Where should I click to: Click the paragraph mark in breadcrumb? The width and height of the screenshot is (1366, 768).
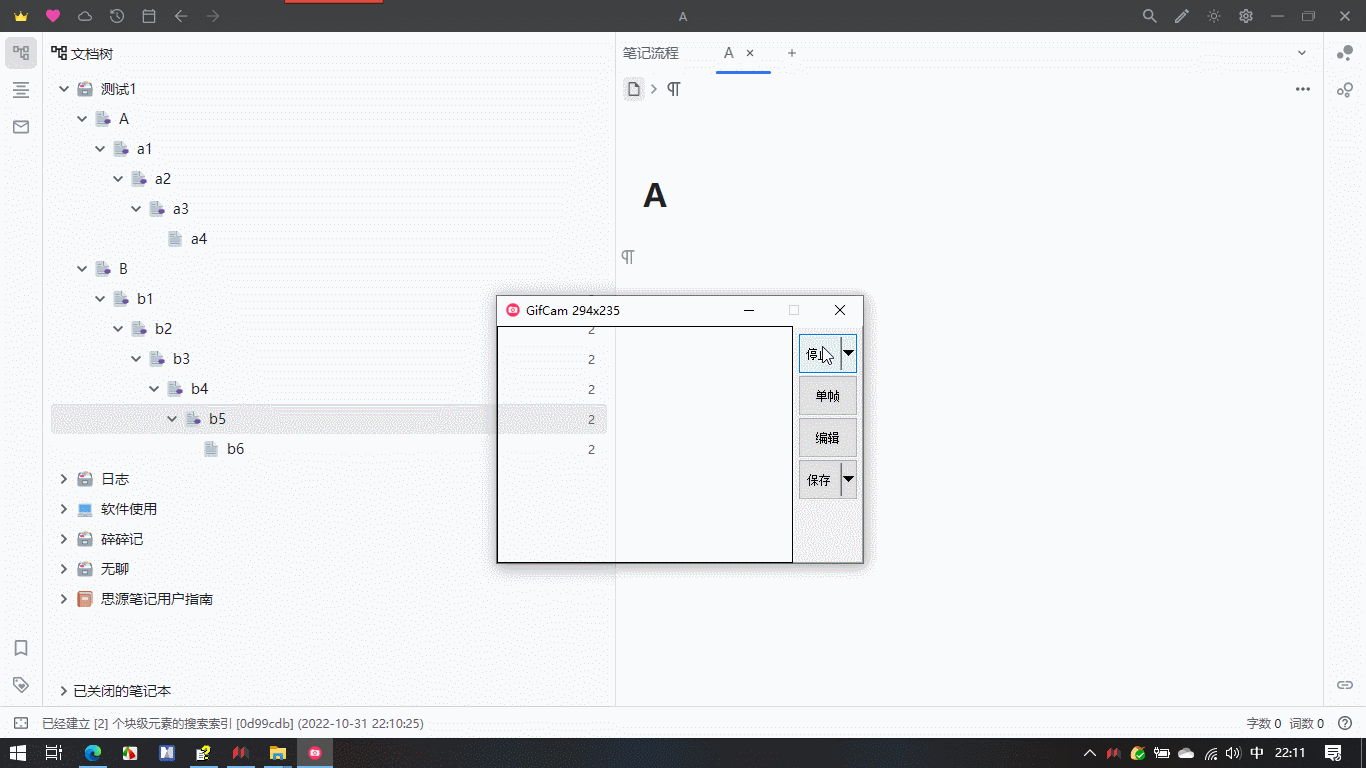[674, 89]
